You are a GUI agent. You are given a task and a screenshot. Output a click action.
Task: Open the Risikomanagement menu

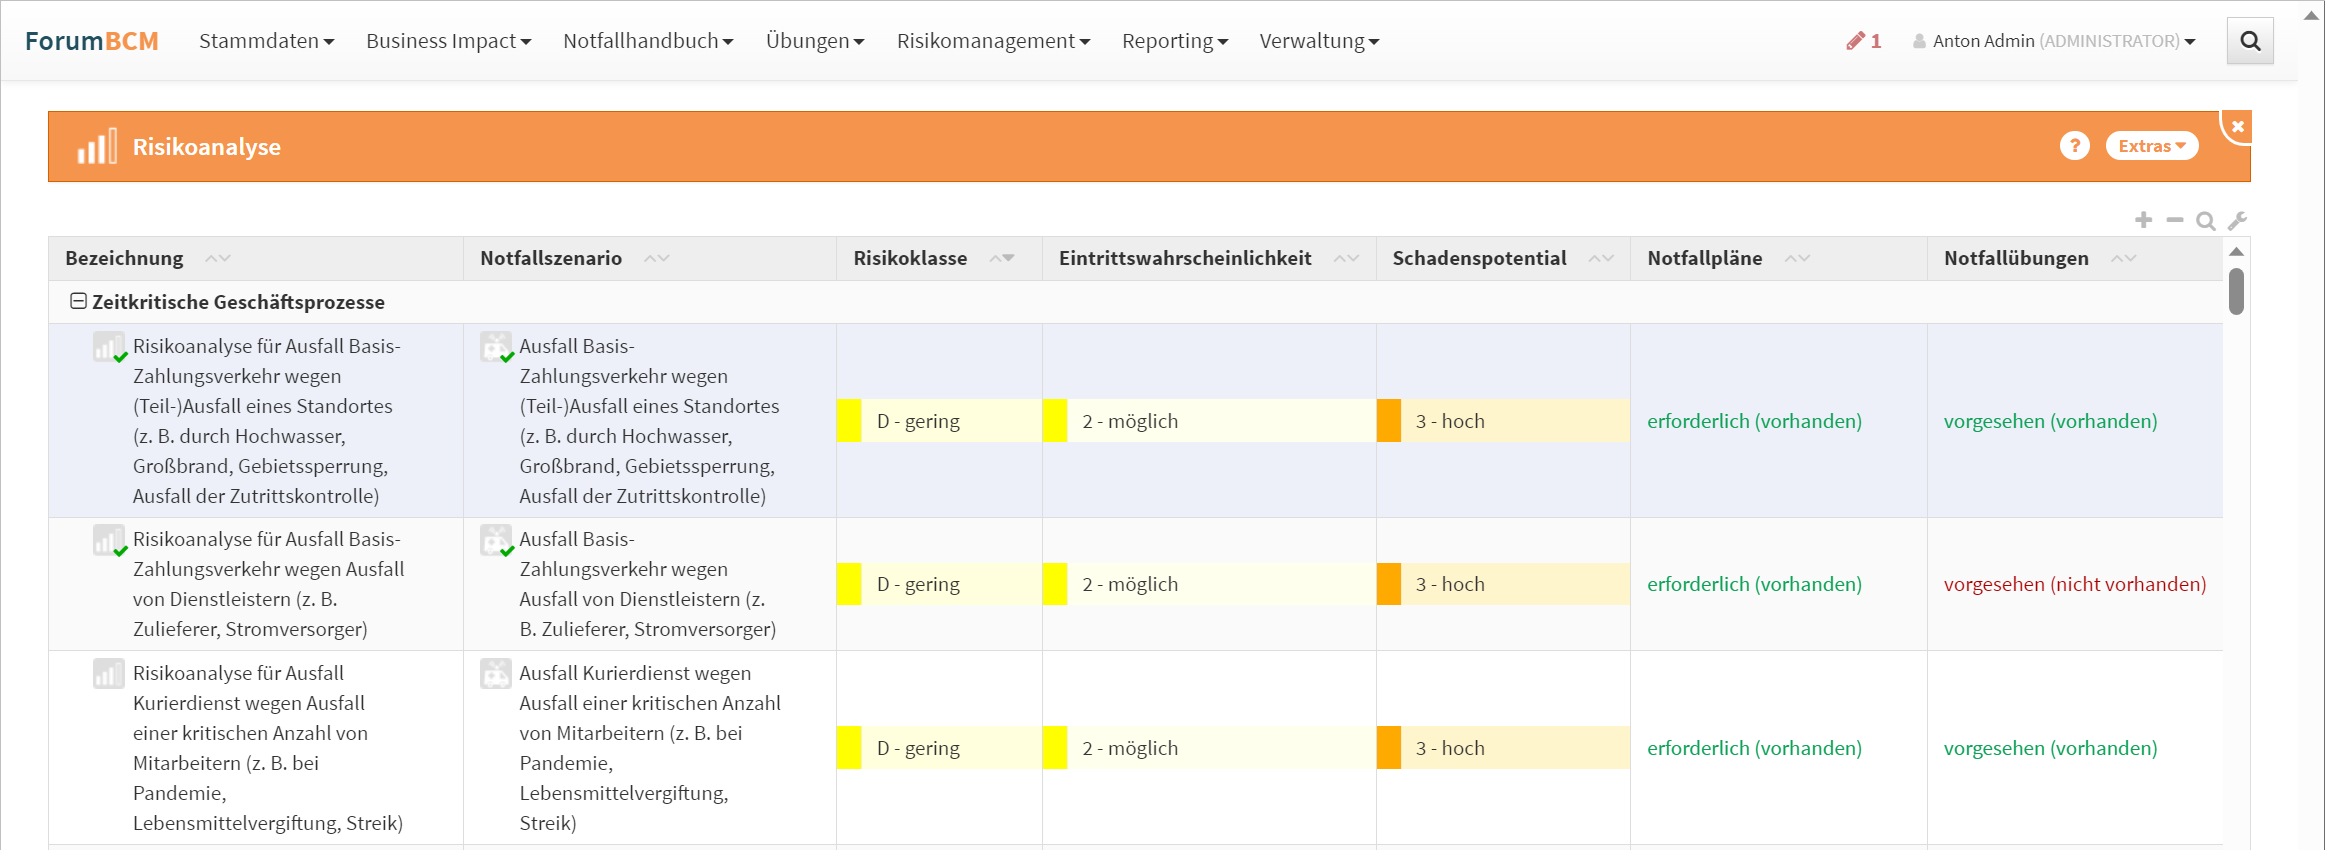[x=992, y=41]
